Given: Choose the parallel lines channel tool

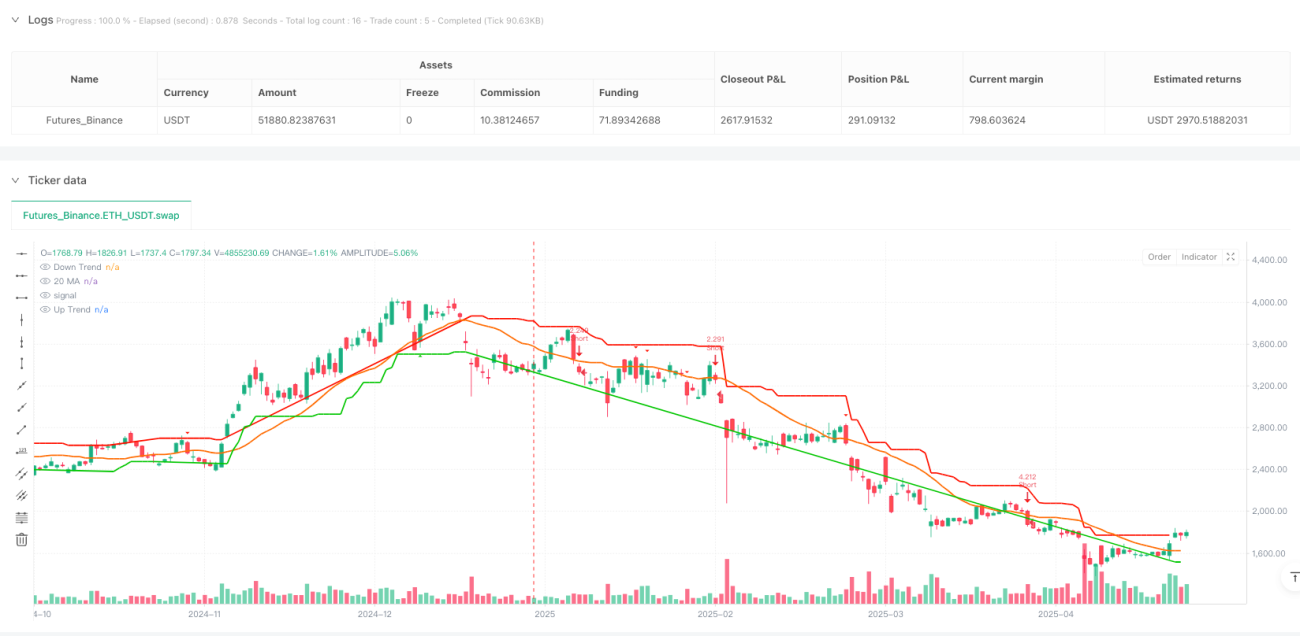Looking at the screenshot, I should coord(22,474).
